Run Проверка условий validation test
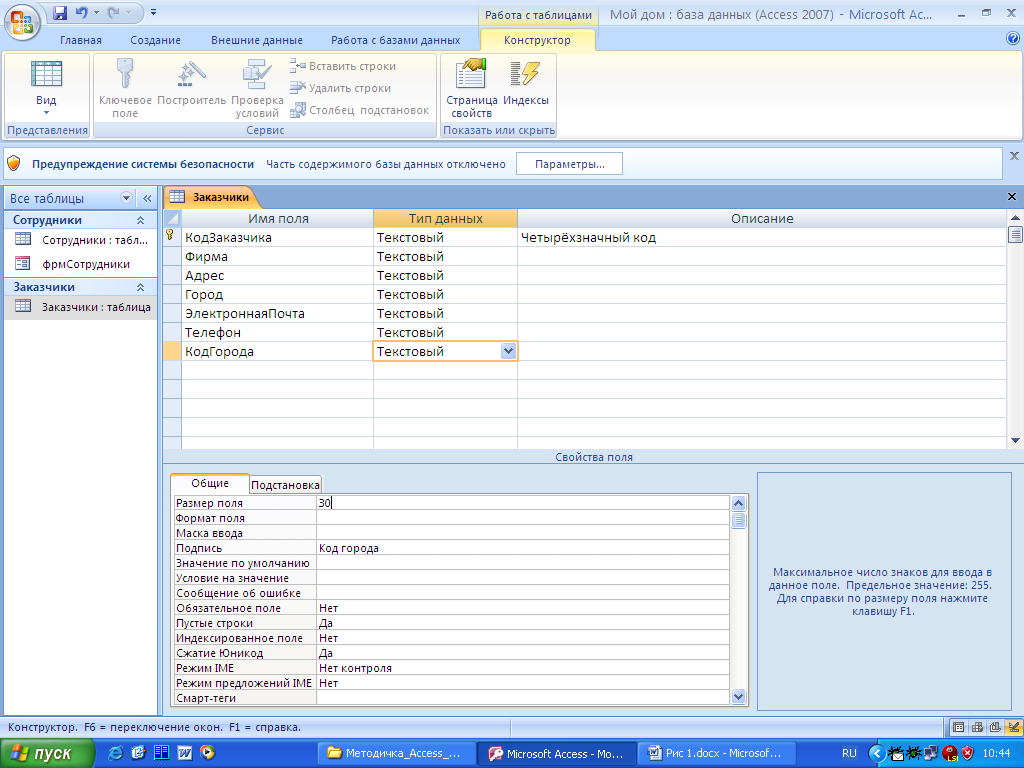The image size is (1024, 768). (x=257, y=88)
